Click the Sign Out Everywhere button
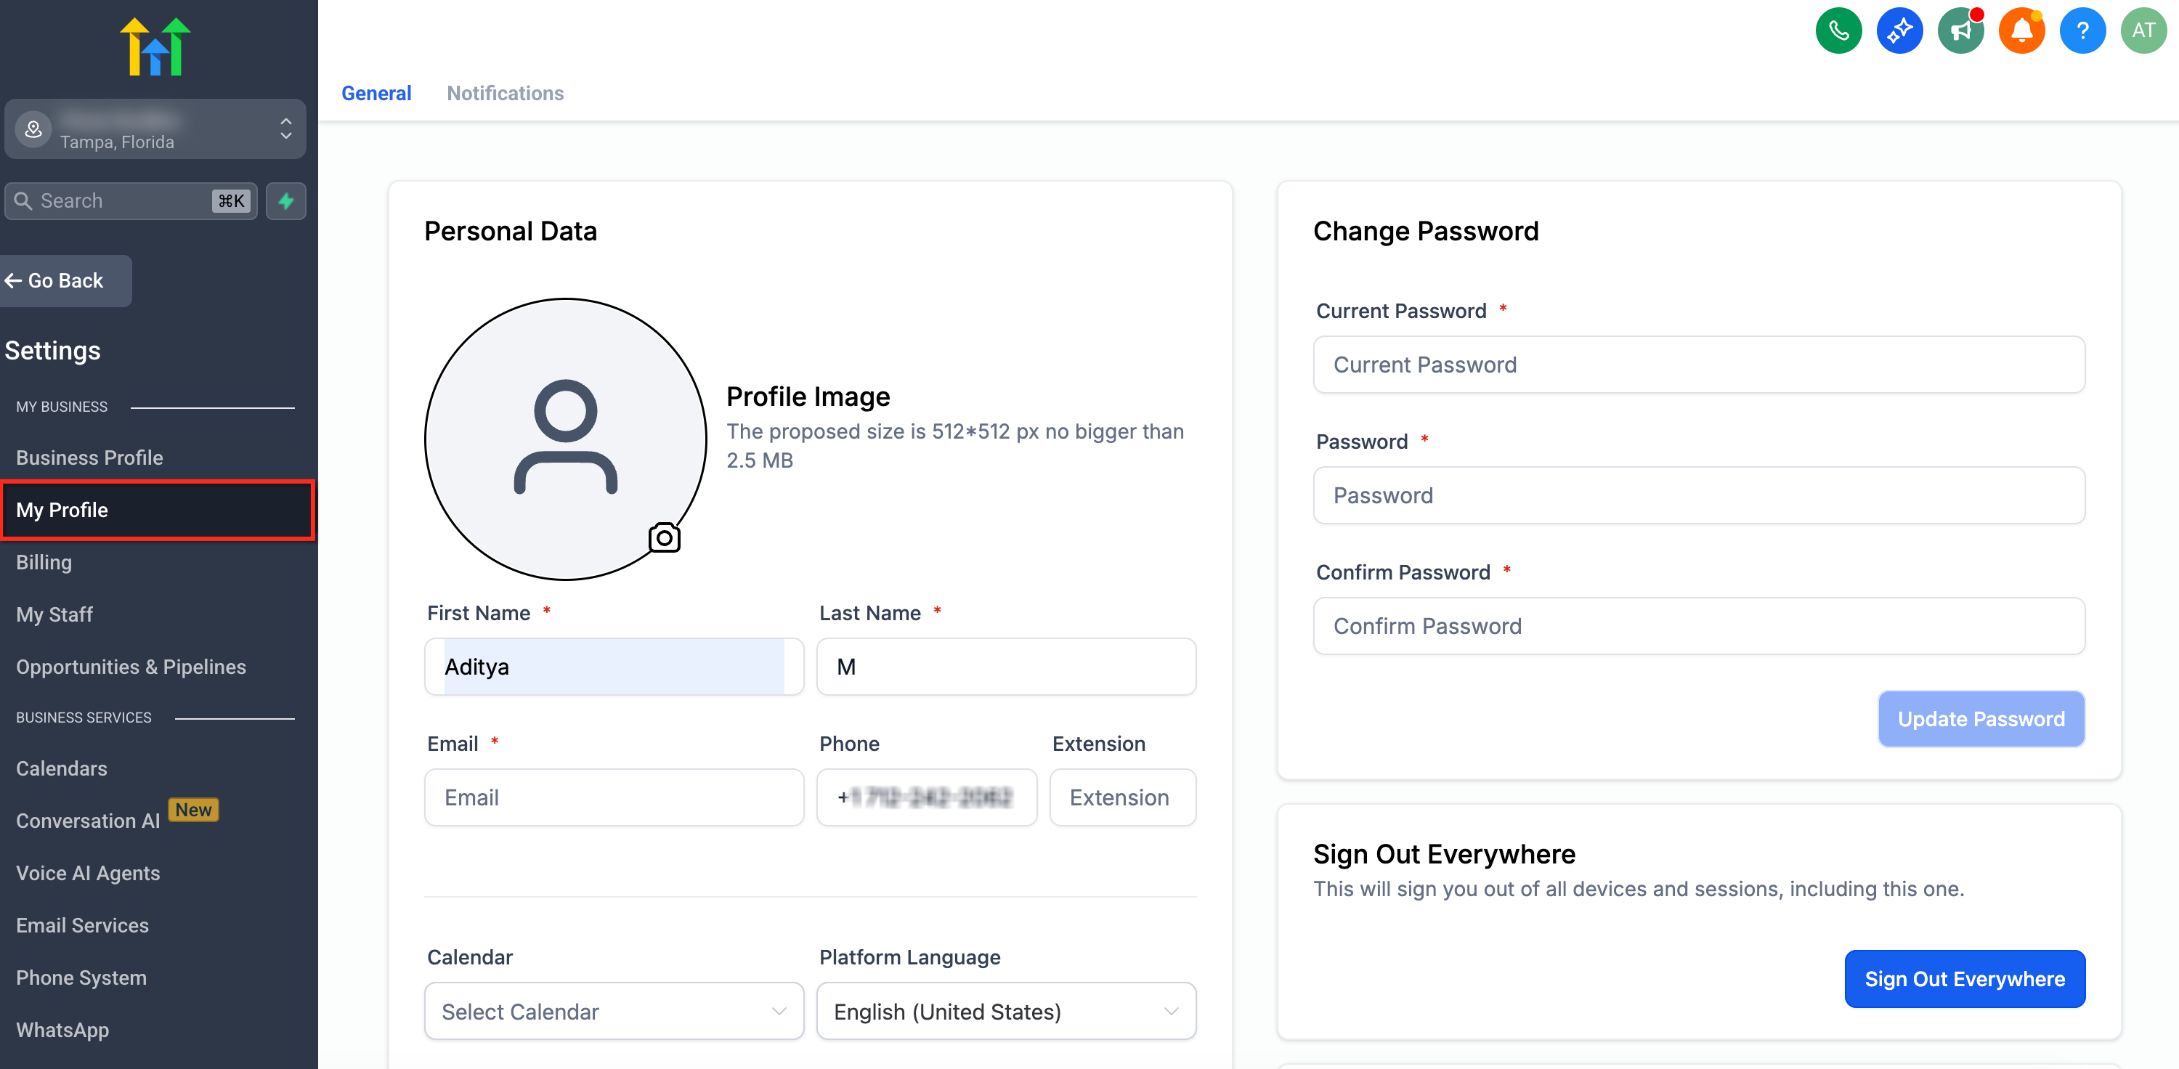Screen dimensions: 2179x1069 coord(1964,979)
